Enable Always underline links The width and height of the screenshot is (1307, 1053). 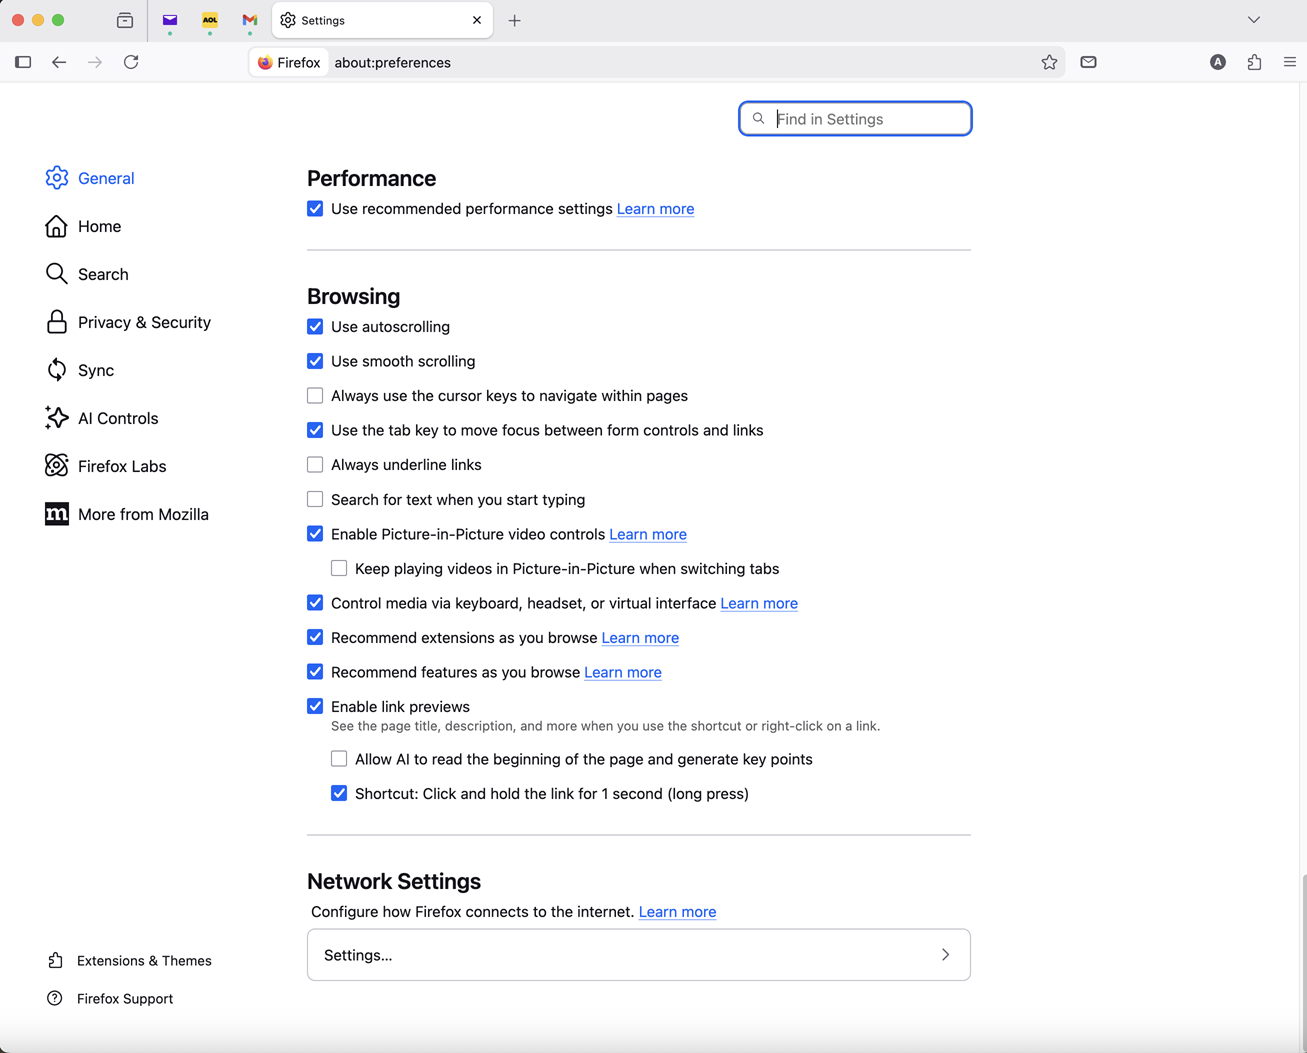coord(315,464)
